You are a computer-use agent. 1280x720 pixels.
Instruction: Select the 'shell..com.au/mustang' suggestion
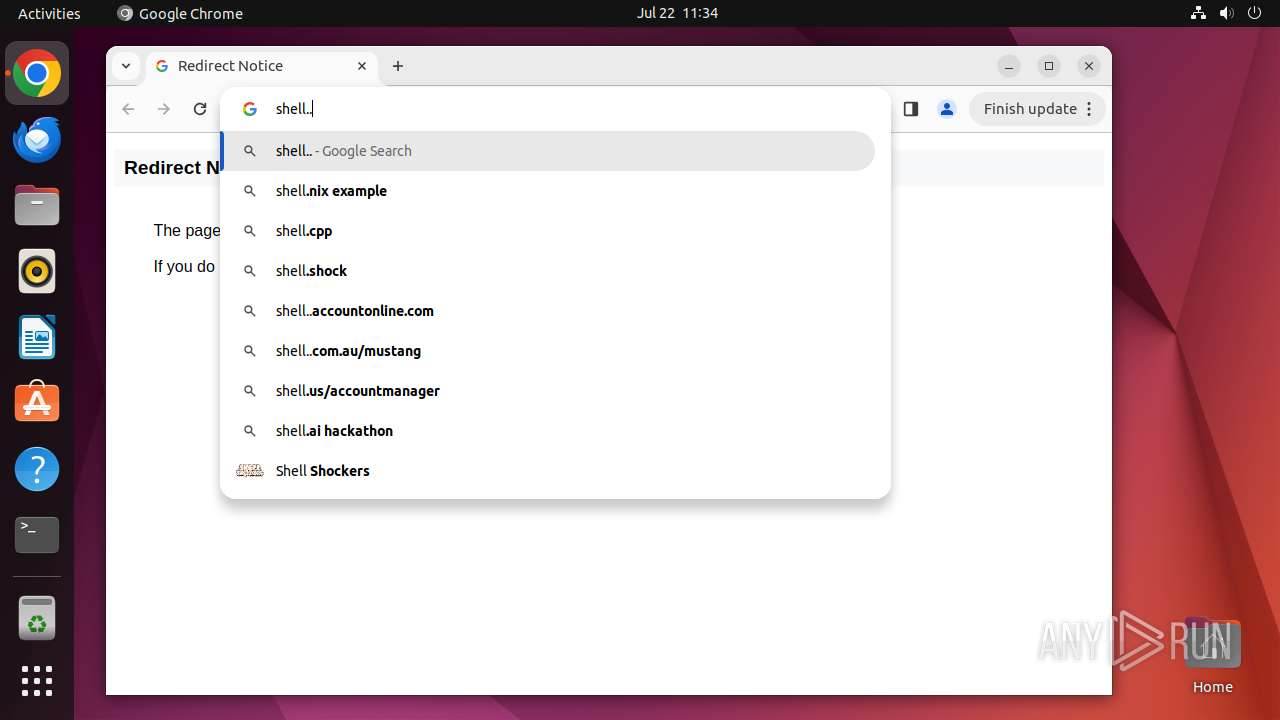pos(548,351)
